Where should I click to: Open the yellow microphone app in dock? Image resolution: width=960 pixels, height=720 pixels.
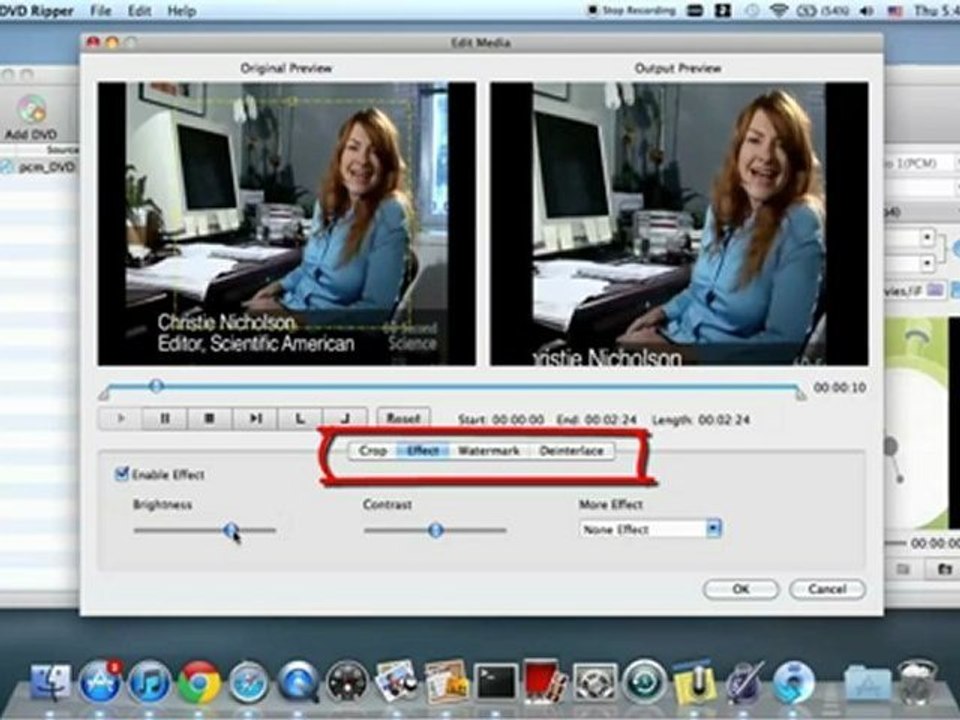tap(694, 681)
